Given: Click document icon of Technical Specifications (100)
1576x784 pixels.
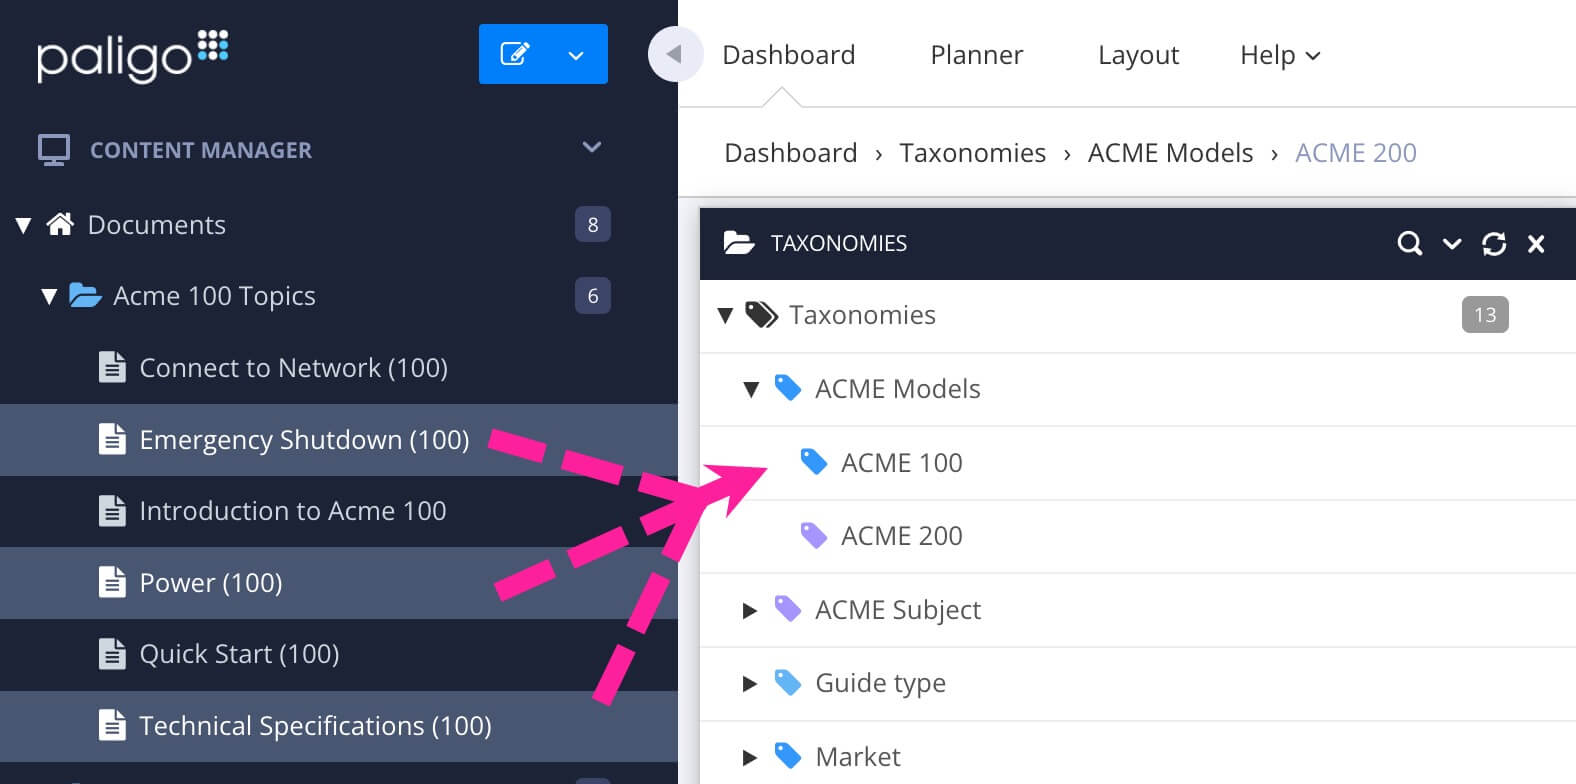Looking at the screenshot, I should point(112,725).
